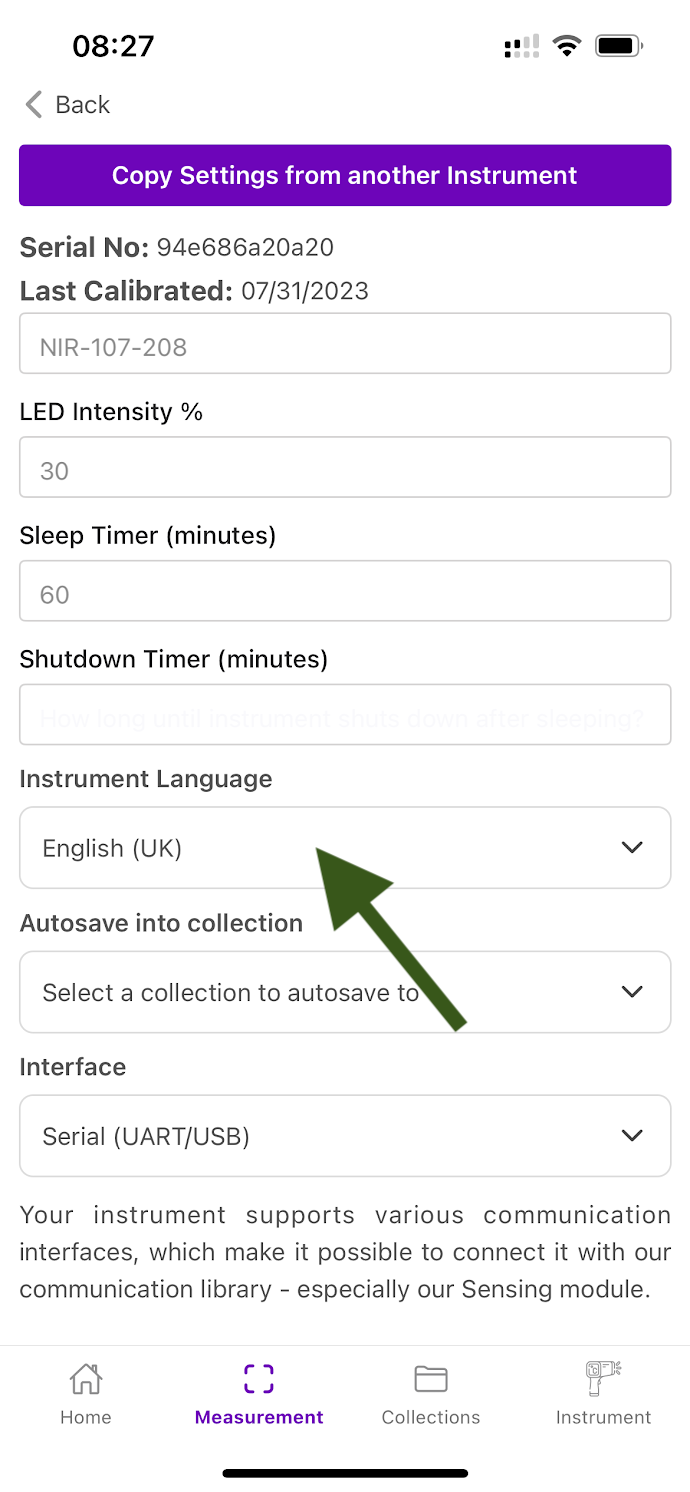Tap the chevron on English (UK) selector

click(x=632, y=848)
